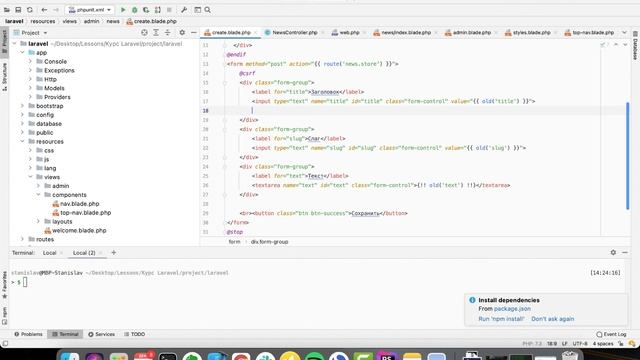Click the project structure window icon

click(198, 10)
